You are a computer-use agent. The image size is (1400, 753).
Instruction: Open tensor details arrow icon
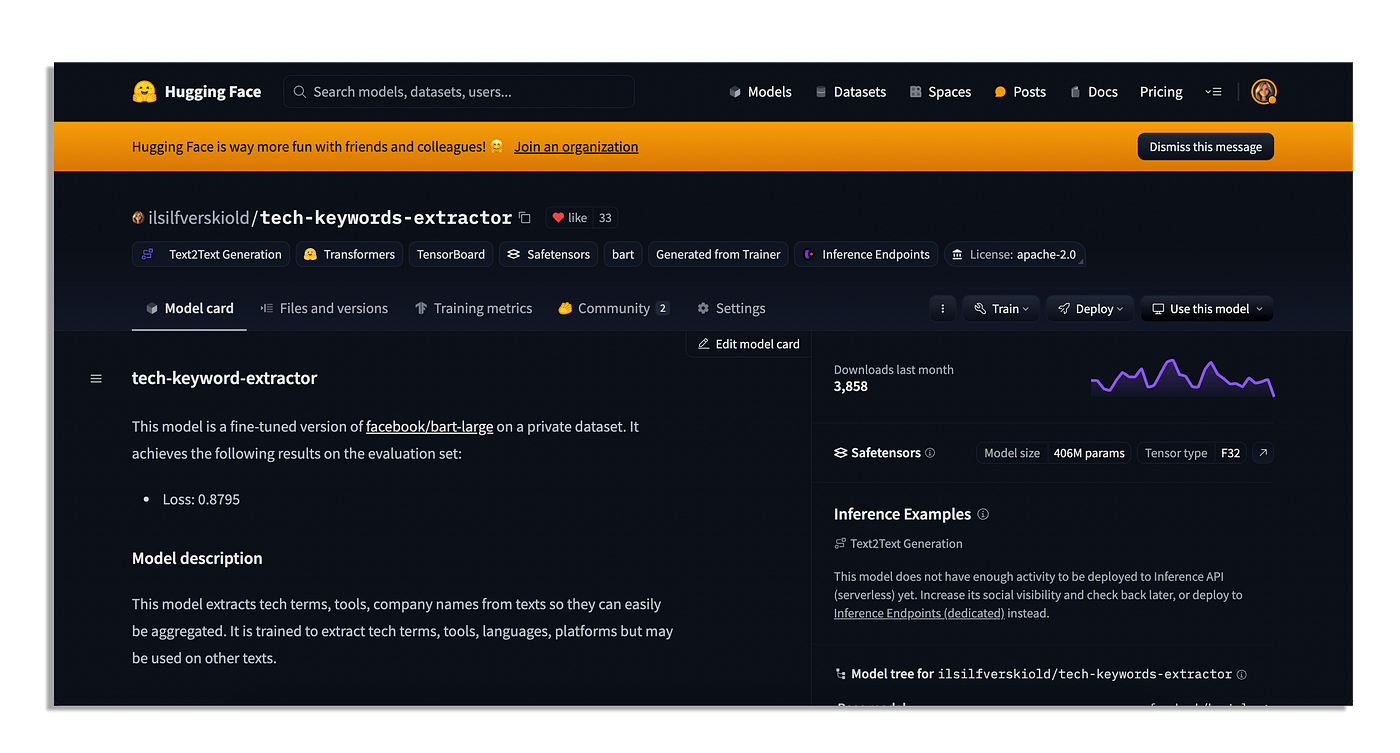tap(1263, 453)
